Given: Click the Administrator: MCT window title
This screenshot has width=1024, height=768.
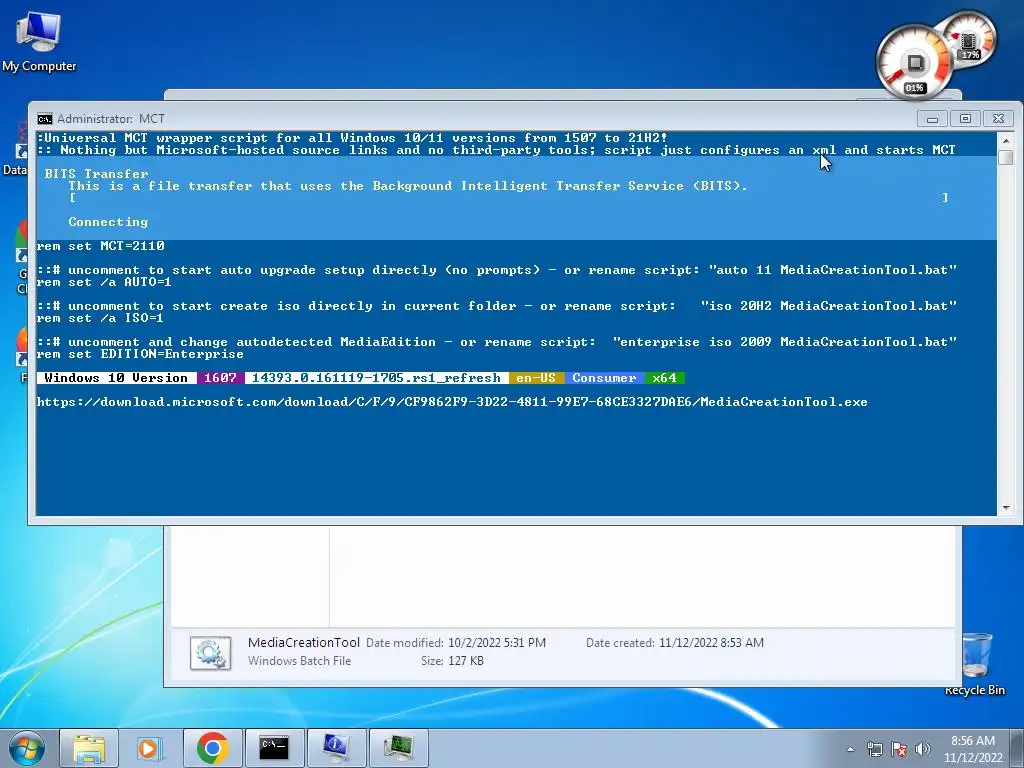Looking at the screenshot, I should [110, 119].
